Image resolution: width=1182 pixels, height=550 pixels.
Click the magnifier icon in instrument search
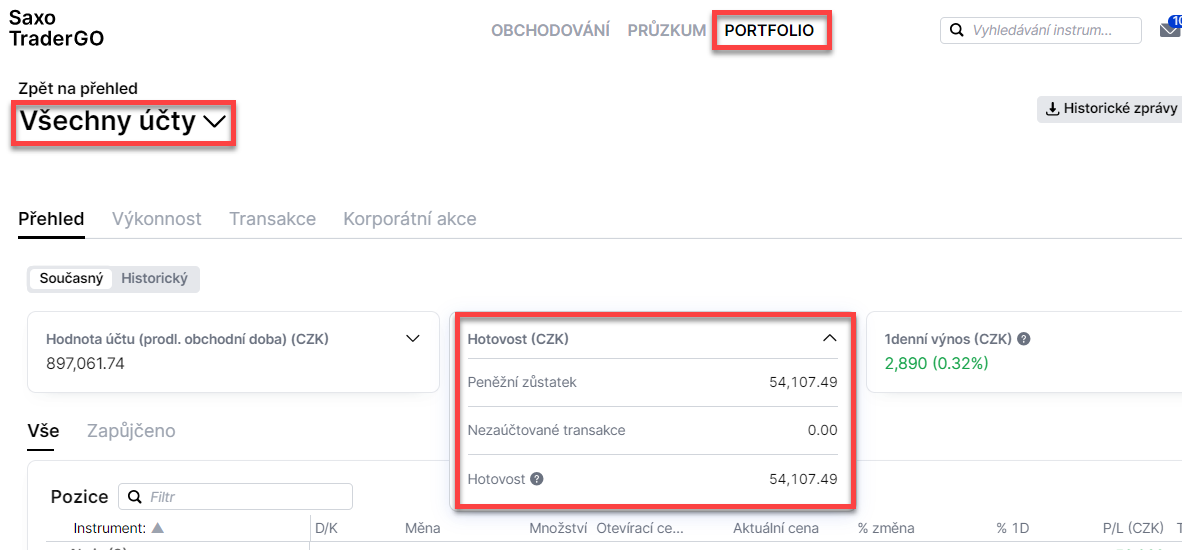[957, 31]
